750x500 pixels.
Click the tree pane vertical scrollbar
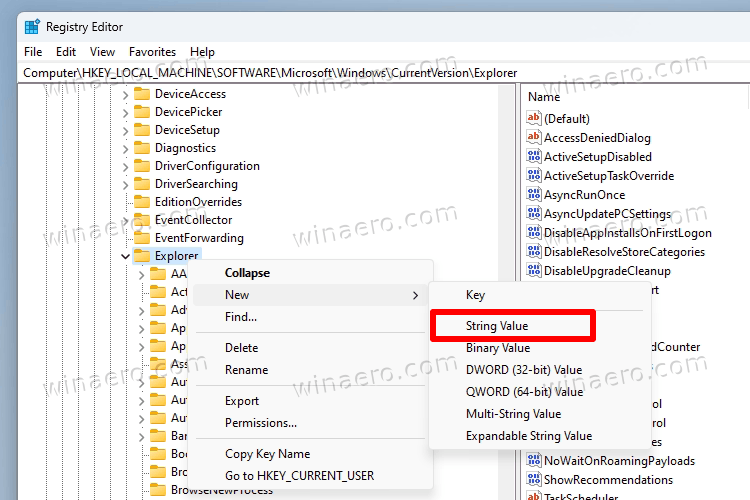(504, 292)
